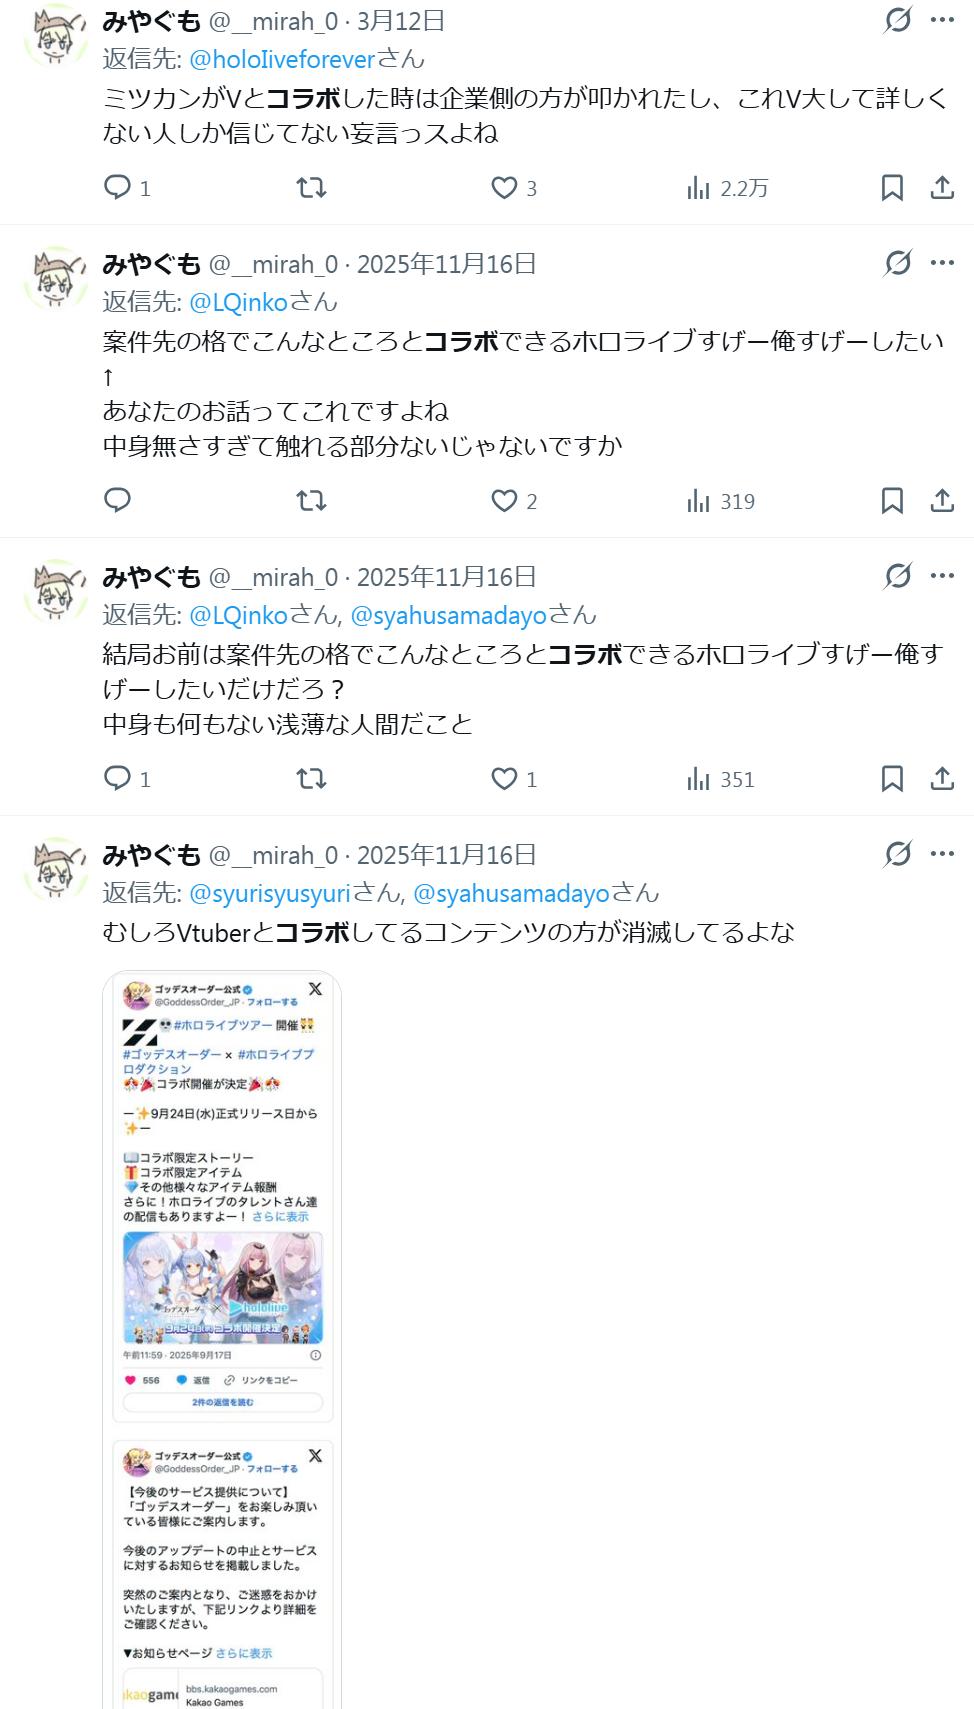Click Grok icon on the first tweet
Viewport: 974px width, 1709px height.
point(898,19)
